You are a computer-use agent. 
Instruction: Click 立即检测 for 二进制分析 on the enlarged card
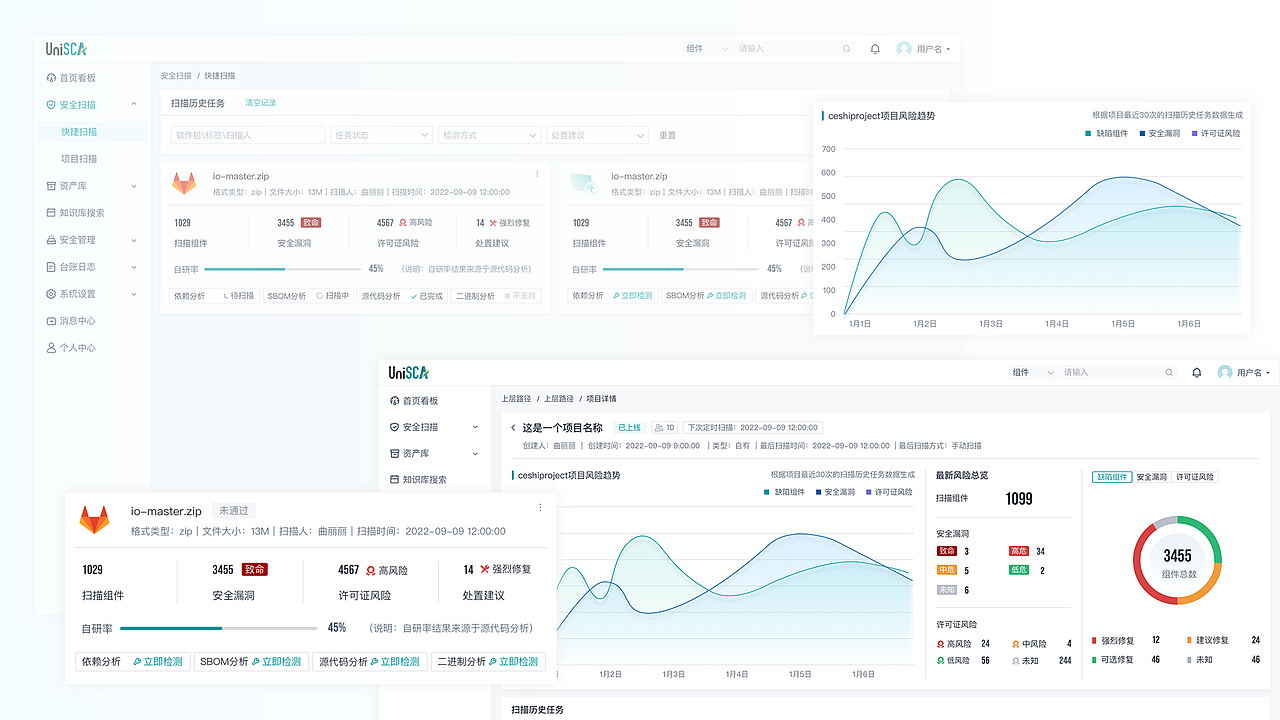514,662
